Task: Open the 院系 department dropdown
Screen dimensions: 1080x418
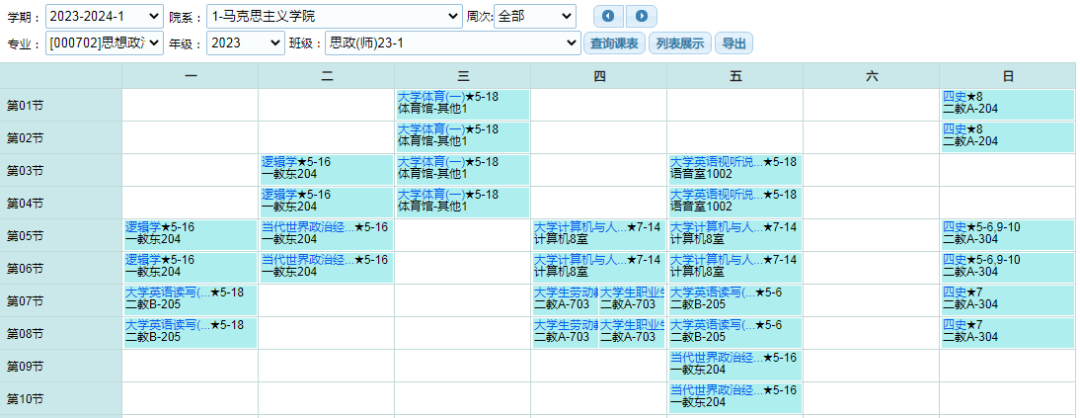Action: (334, 15)
